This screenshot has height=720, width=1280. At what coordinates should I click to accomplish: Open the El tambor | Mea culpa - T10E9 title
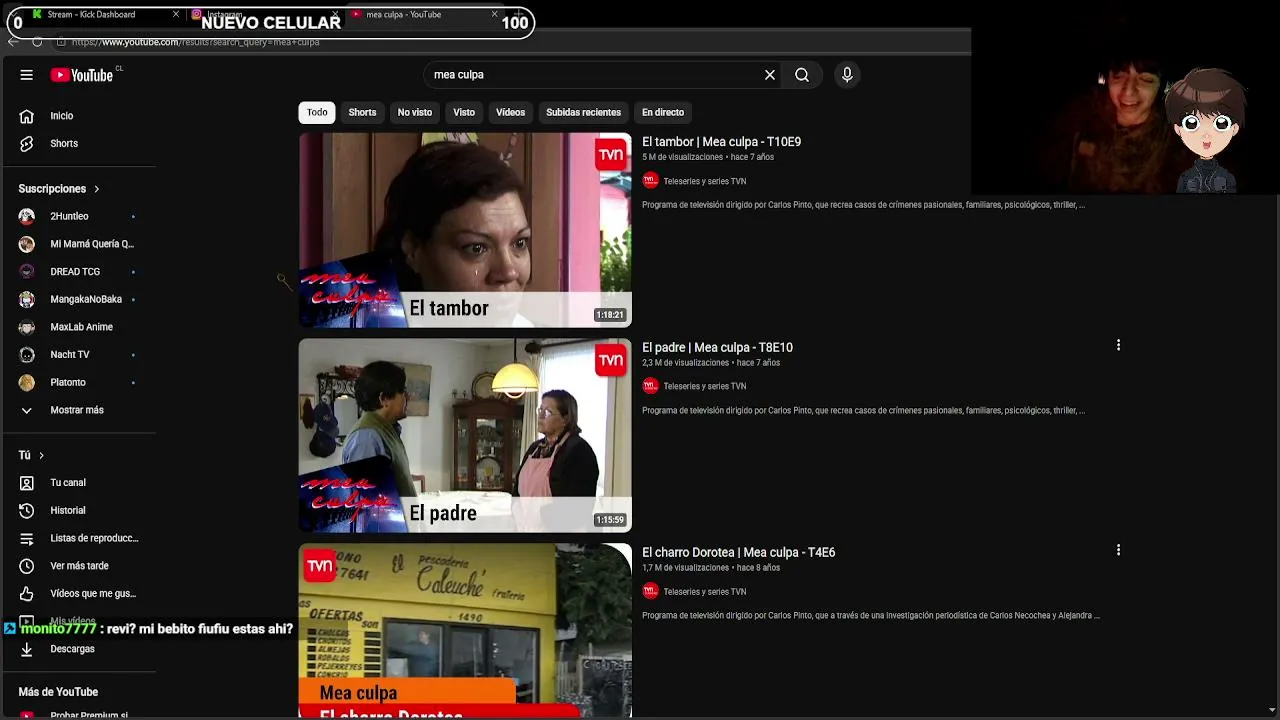click(x=721, y=142)
